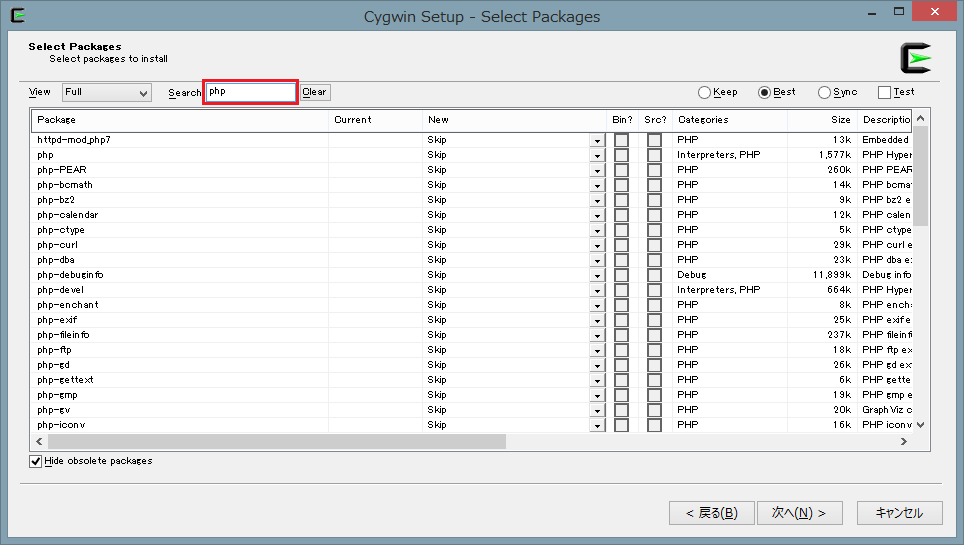This screenshot has width=964, height=545.
Task: Click into the Search field containing php
Action: point(250,92)
